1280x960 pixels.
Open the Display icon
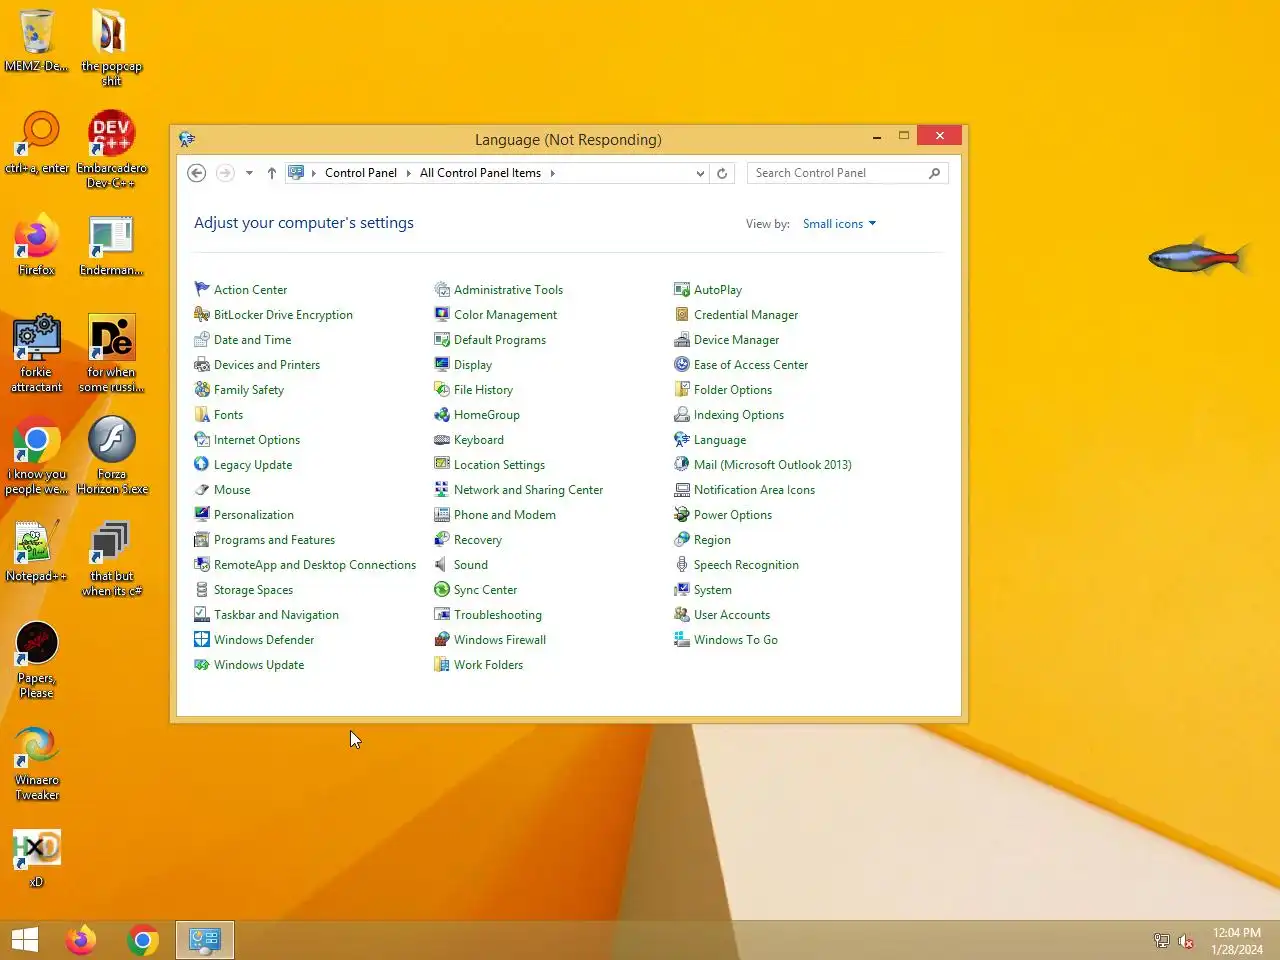[442, 364]
